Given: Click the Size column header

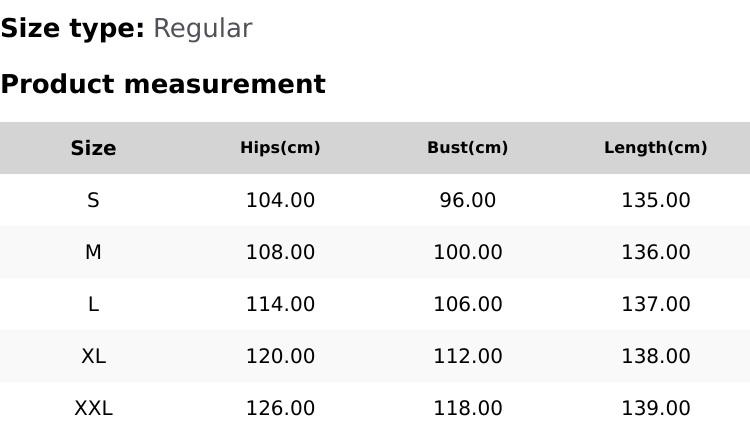Looking at the screenshot, I should coord(93,148).
